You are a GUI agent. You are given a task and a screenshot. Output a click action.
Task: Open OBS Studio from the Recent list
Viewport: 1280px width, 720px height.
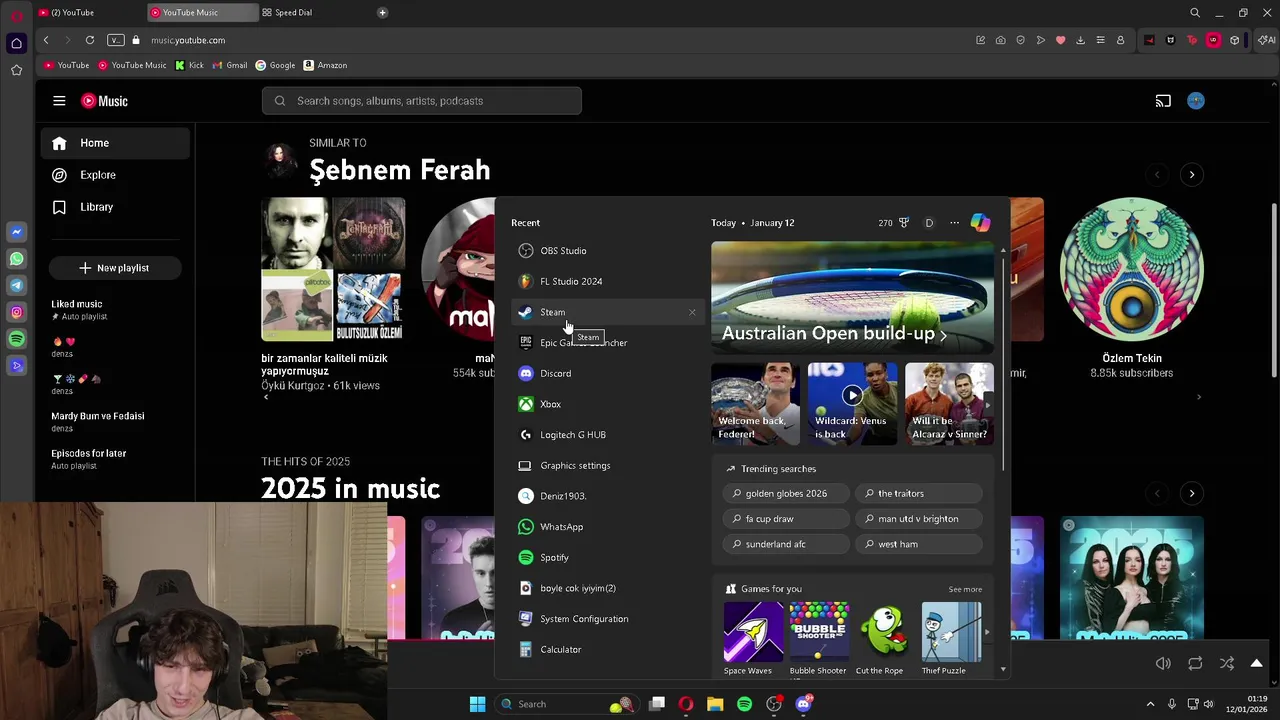(x=607, y=251)
